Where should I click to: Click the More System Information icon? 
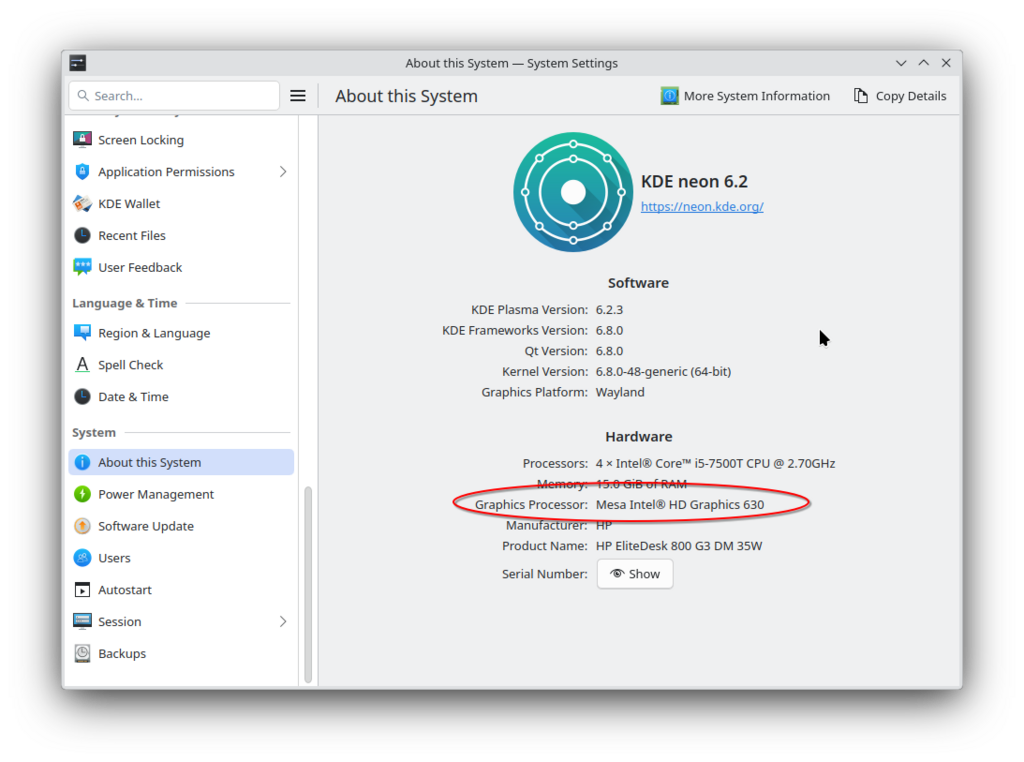tap(669, 96)
